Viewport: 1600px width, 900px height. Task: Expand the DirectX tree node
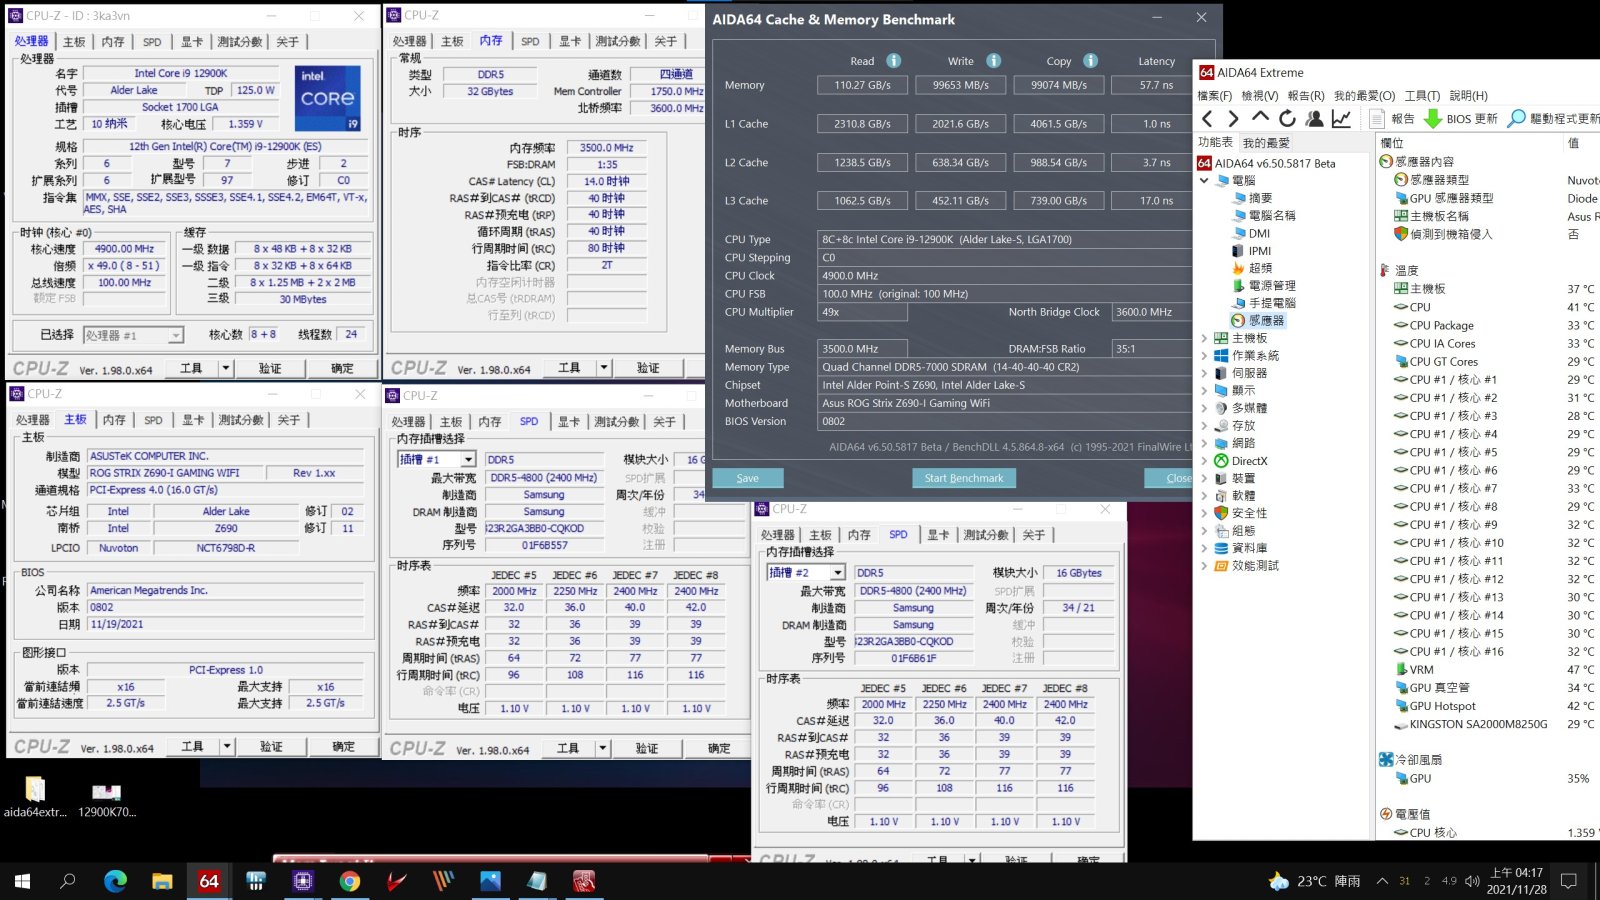pos(1204,461)
